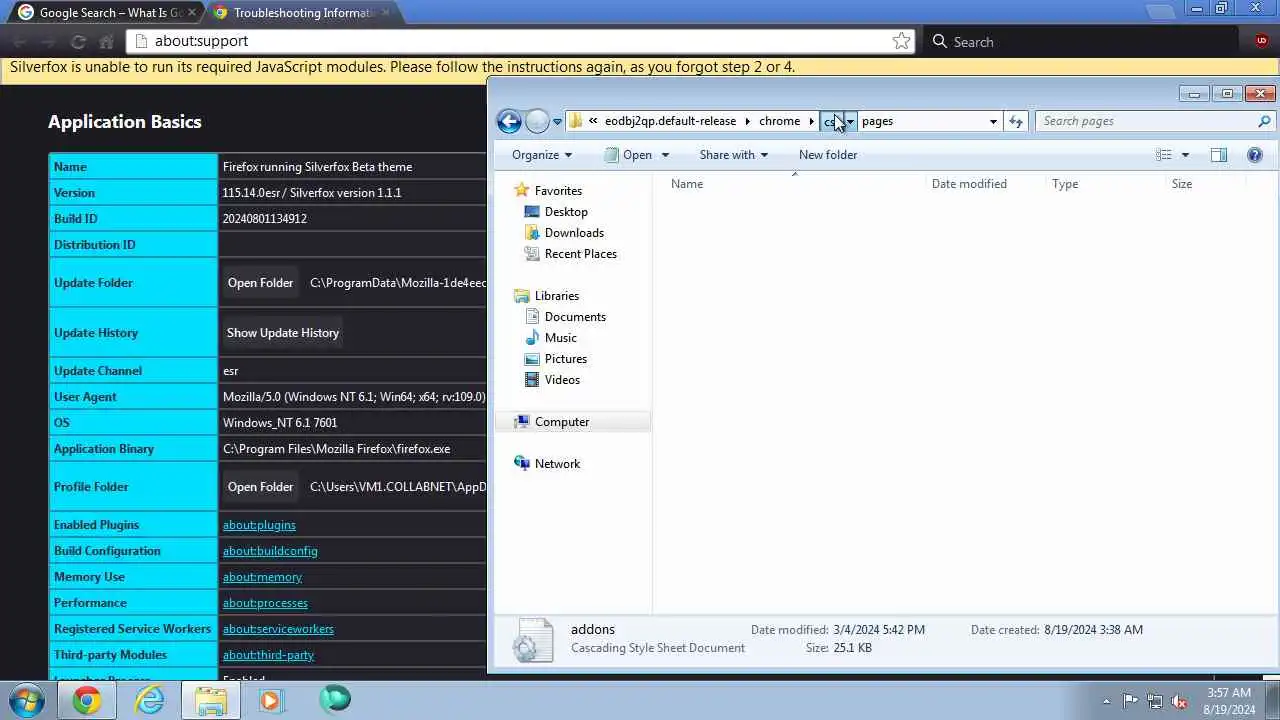Click the magnifier icon in Search pages box
This screenshot has height=720, width=1280.
pos(1264,121)
